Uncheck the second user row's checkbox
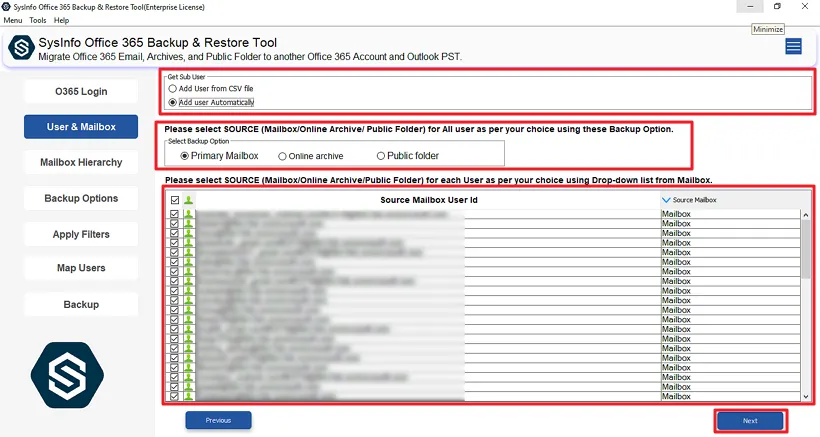This screenshot has height=437, width=820. point(174,223)
